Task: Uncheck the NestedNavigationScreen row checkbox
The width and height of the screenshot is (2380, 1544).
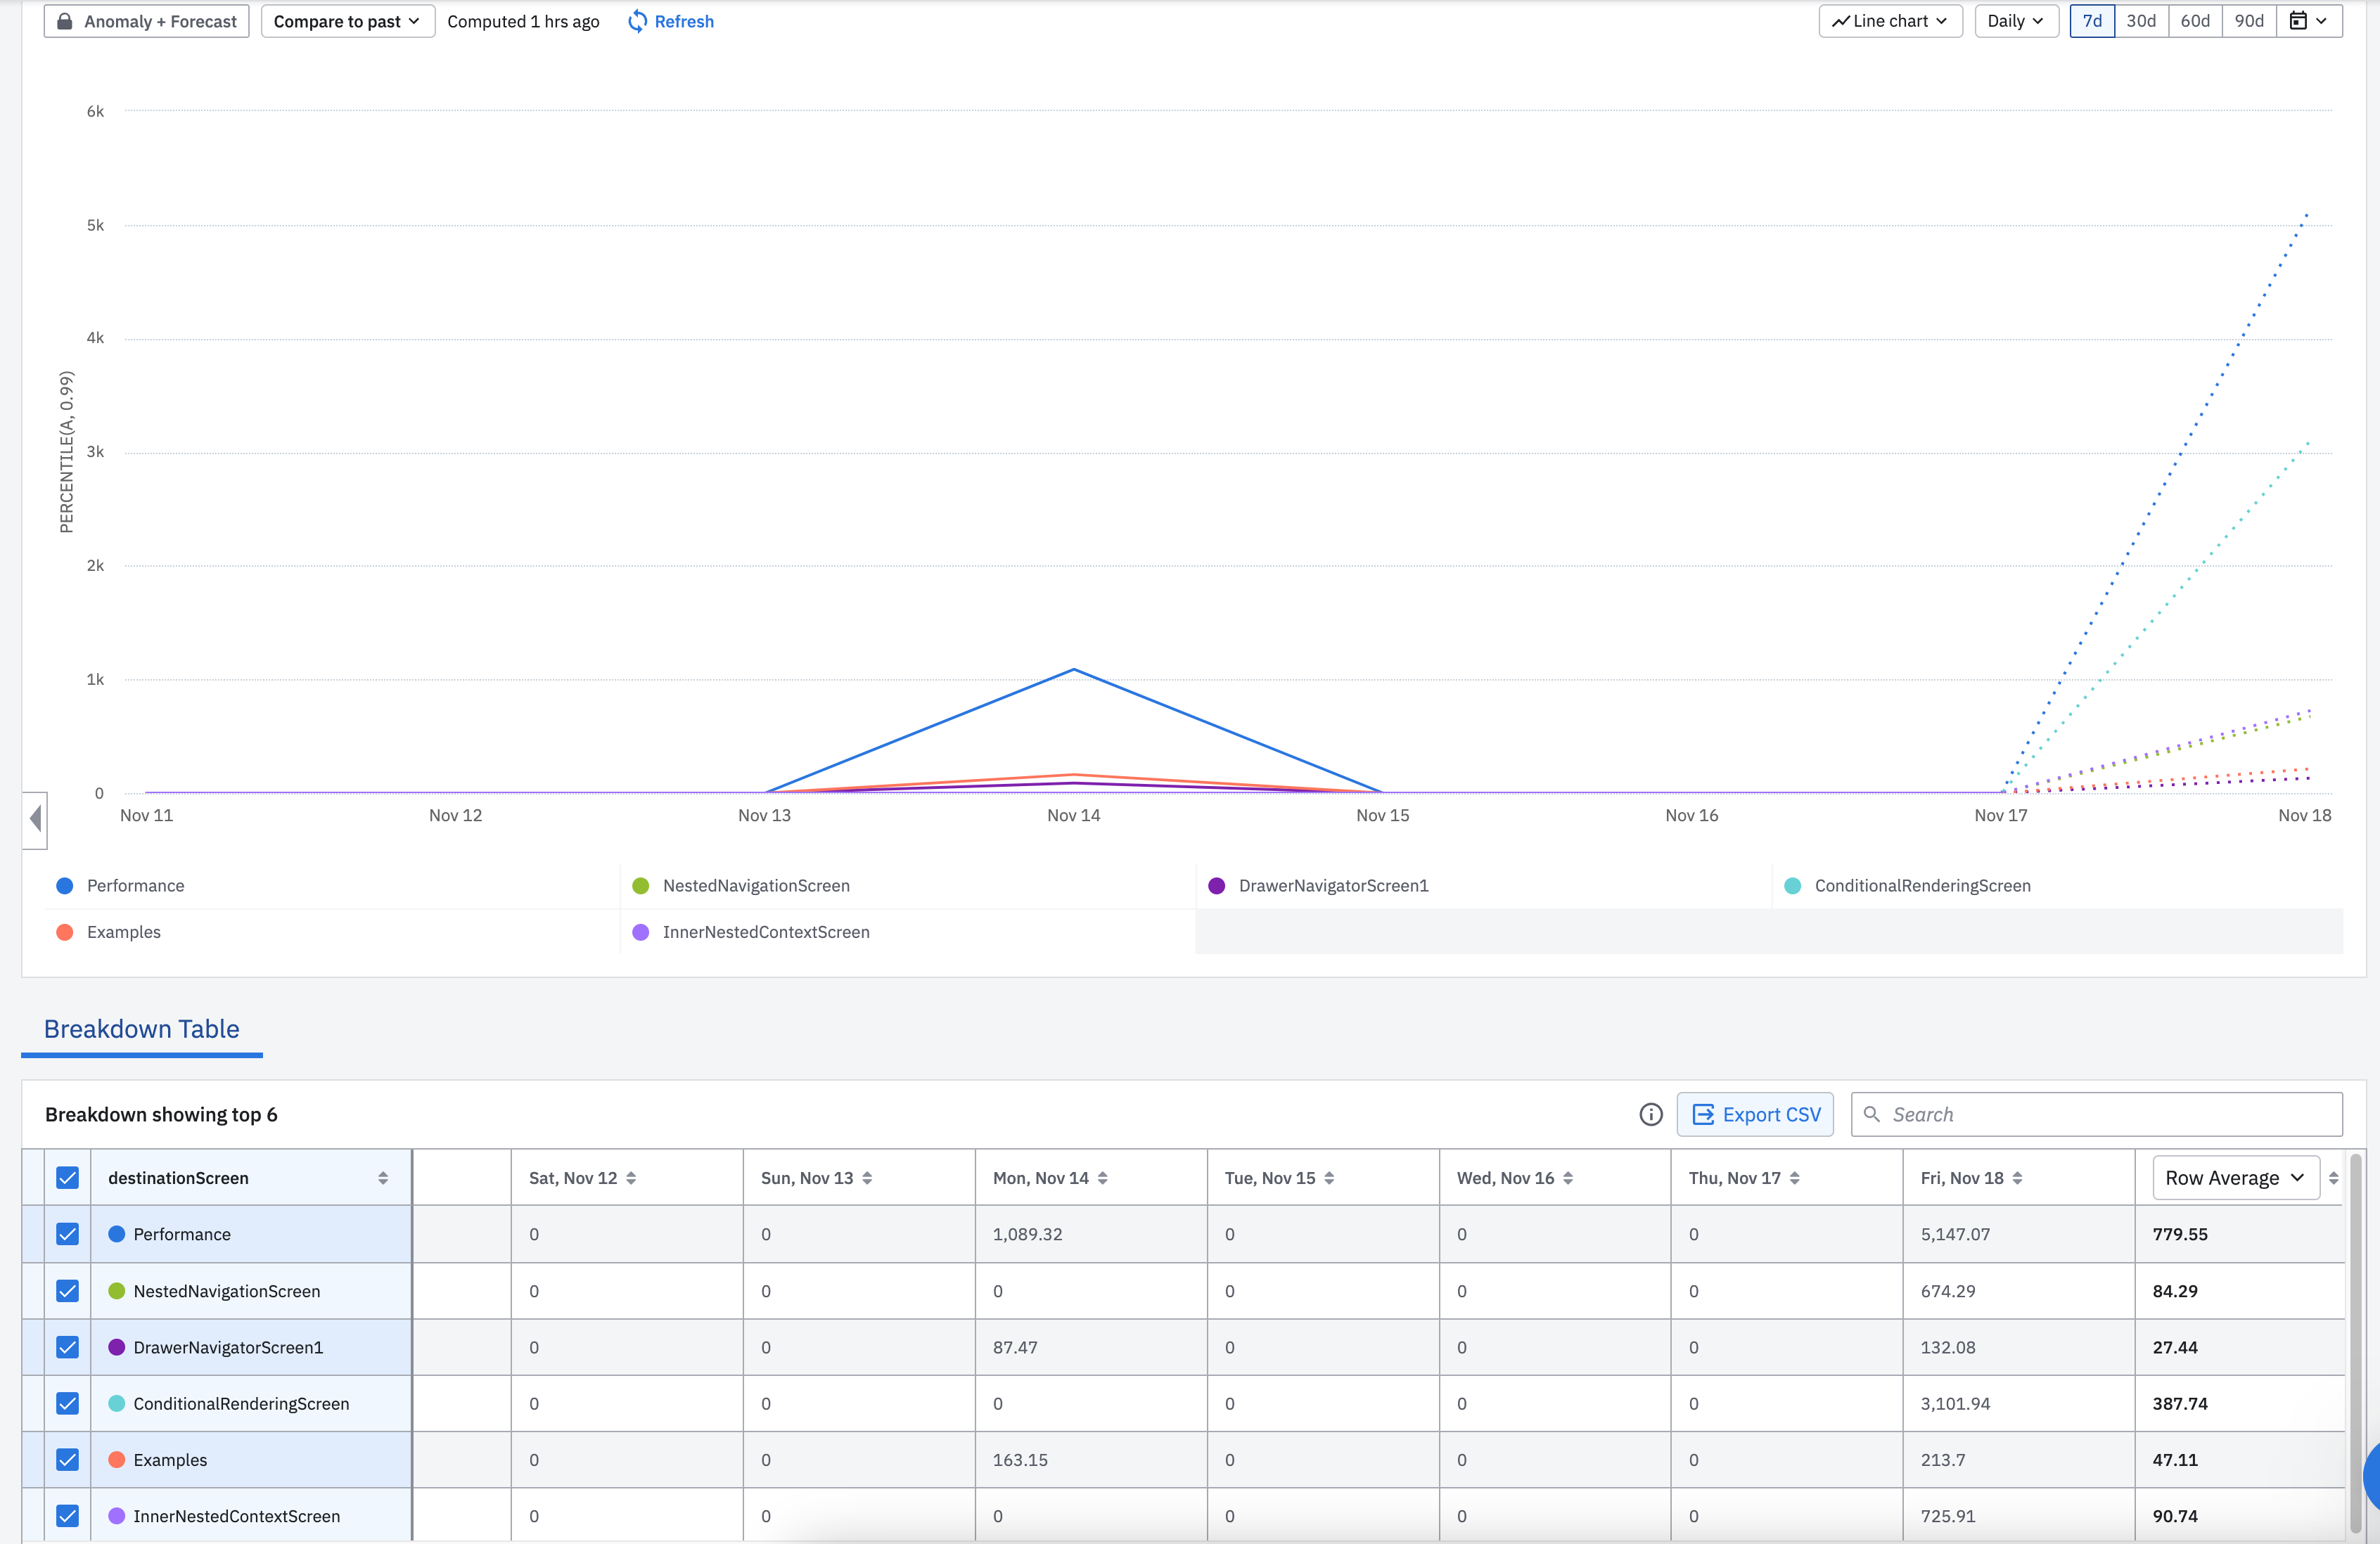Action: [67, 1291]
